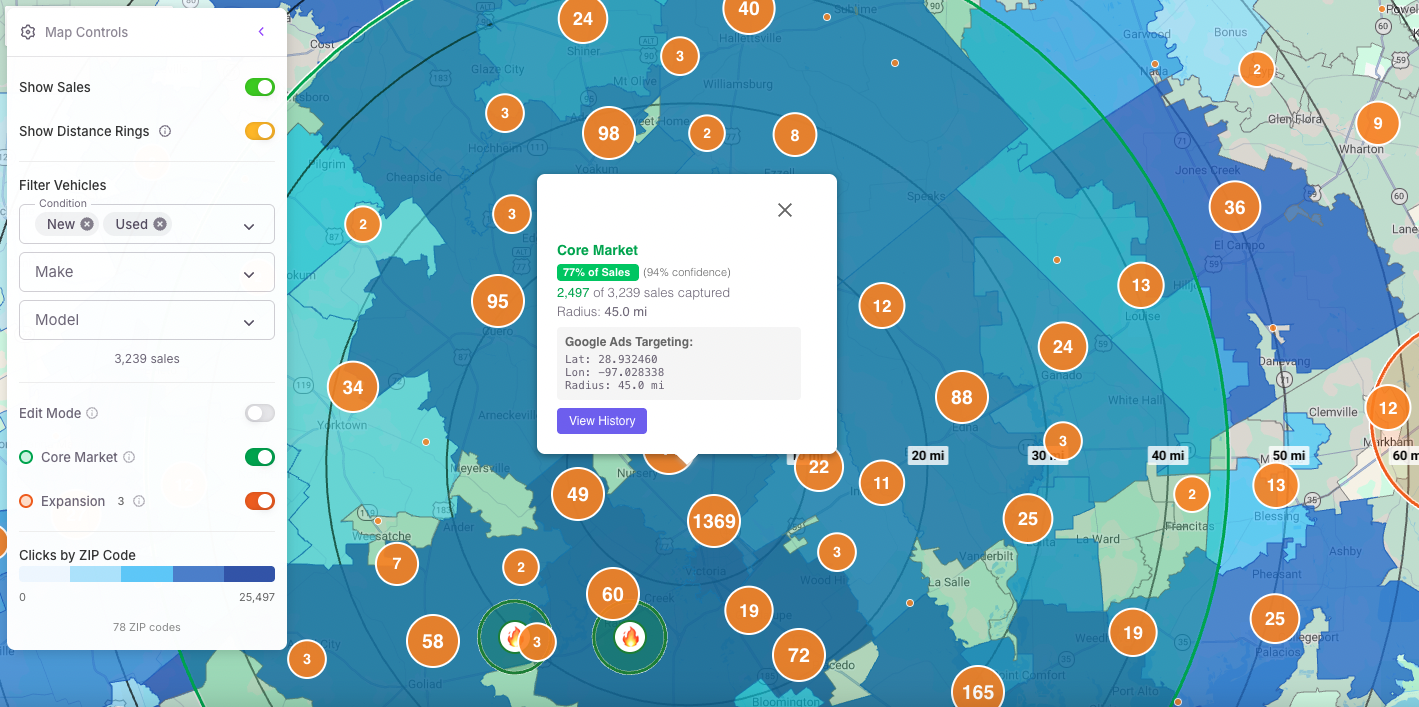Screen dimensions: 1419x707
Task: Remove the New condition filter chip
Action: point(85,224)
